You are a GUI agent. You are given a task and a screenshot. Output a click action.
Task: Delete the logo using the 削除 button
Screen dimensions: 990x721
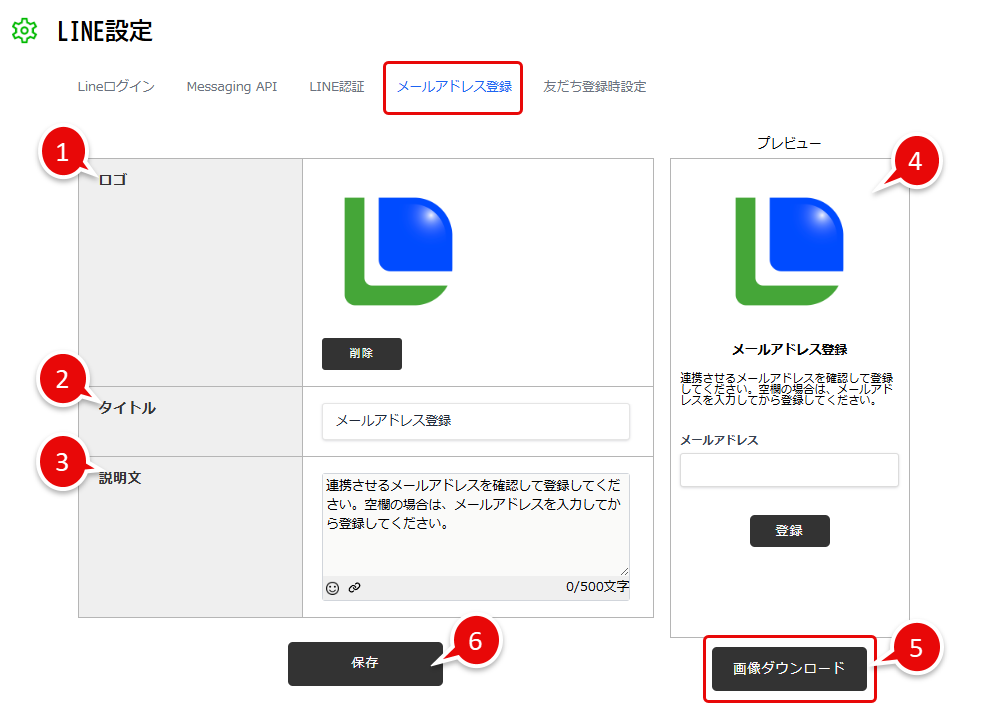361,353
